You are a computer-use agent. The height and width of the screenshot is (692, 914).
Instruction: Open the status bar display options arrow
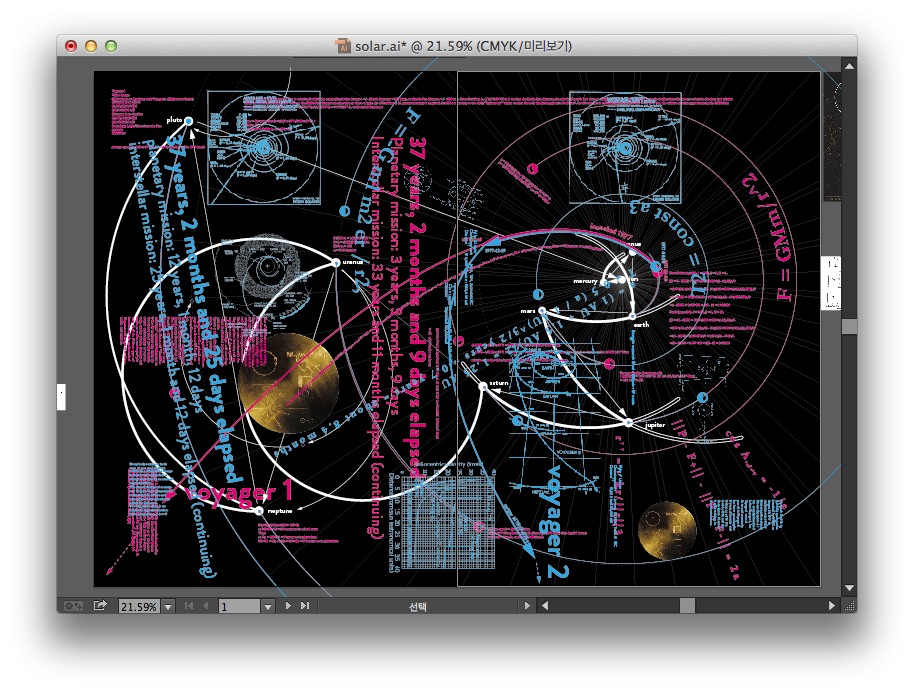[x=527, y=606]
